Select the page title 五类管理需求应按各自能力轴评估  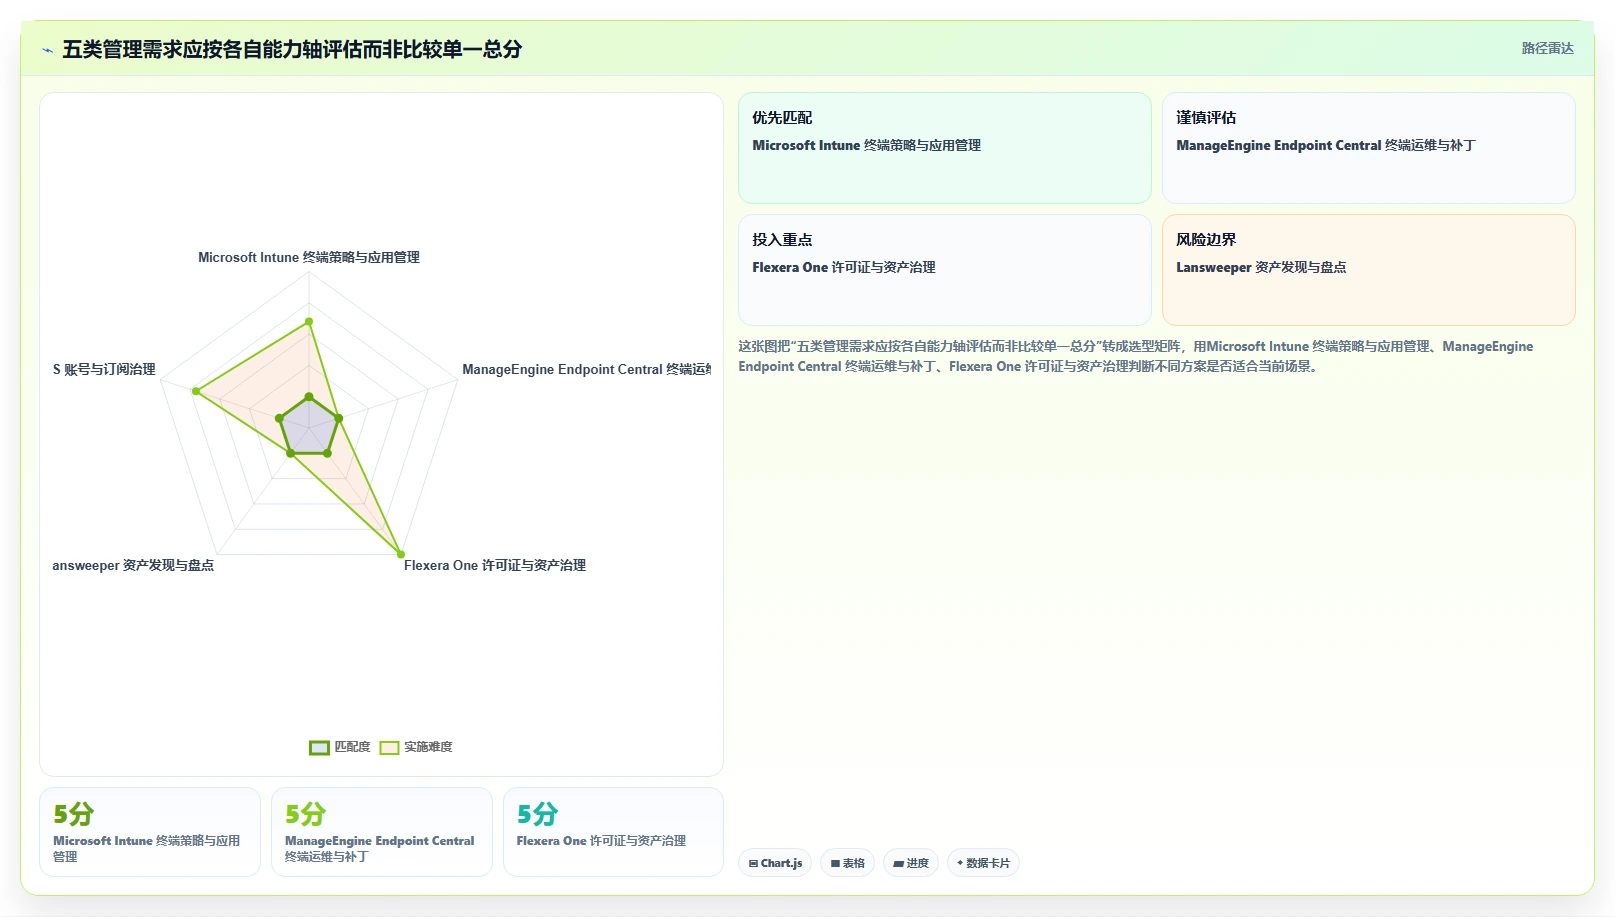(292, 49)
